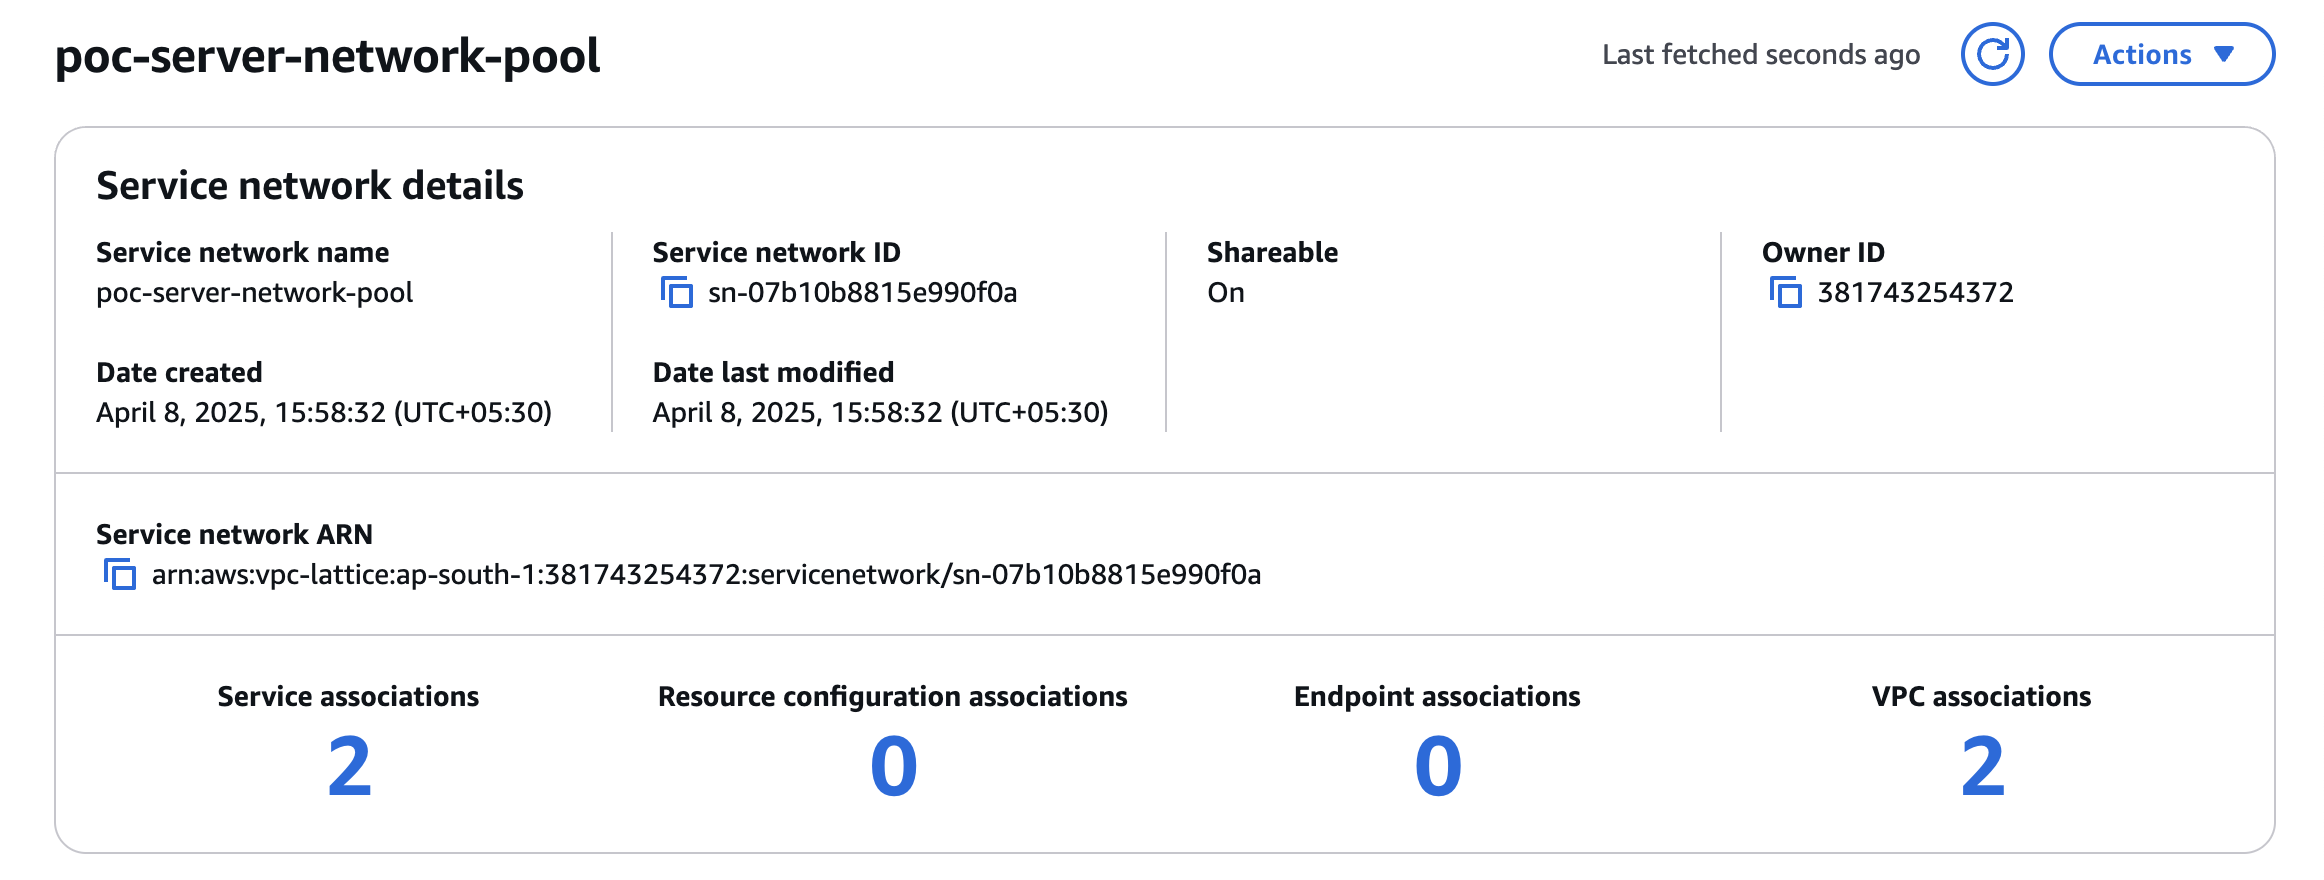The image size is (2324, 880).
Task: Open the Service associations count link
Action: point(349,766)
